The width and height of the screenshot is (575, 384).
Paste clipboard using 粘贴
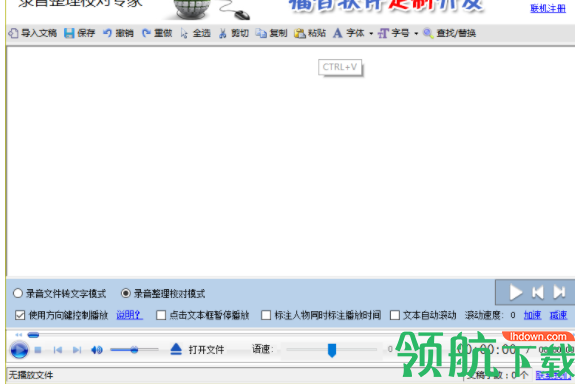pyautogui.click(x=310, y=33)
